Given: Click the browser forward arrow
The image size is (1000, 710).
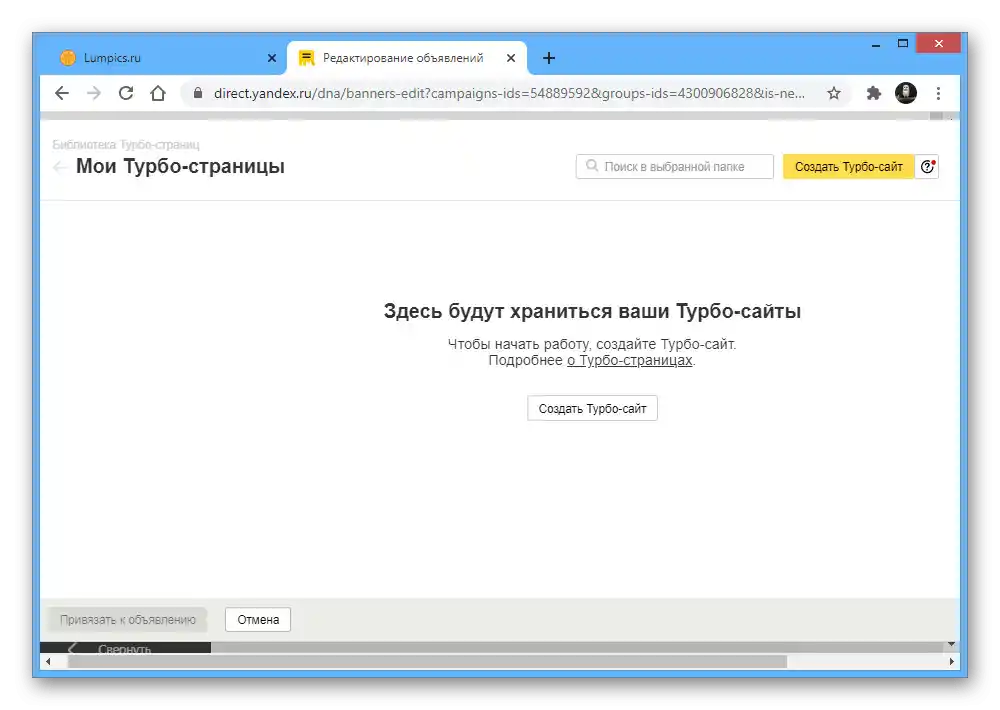Looking at the screenshot, I should [x=94, y=93].
